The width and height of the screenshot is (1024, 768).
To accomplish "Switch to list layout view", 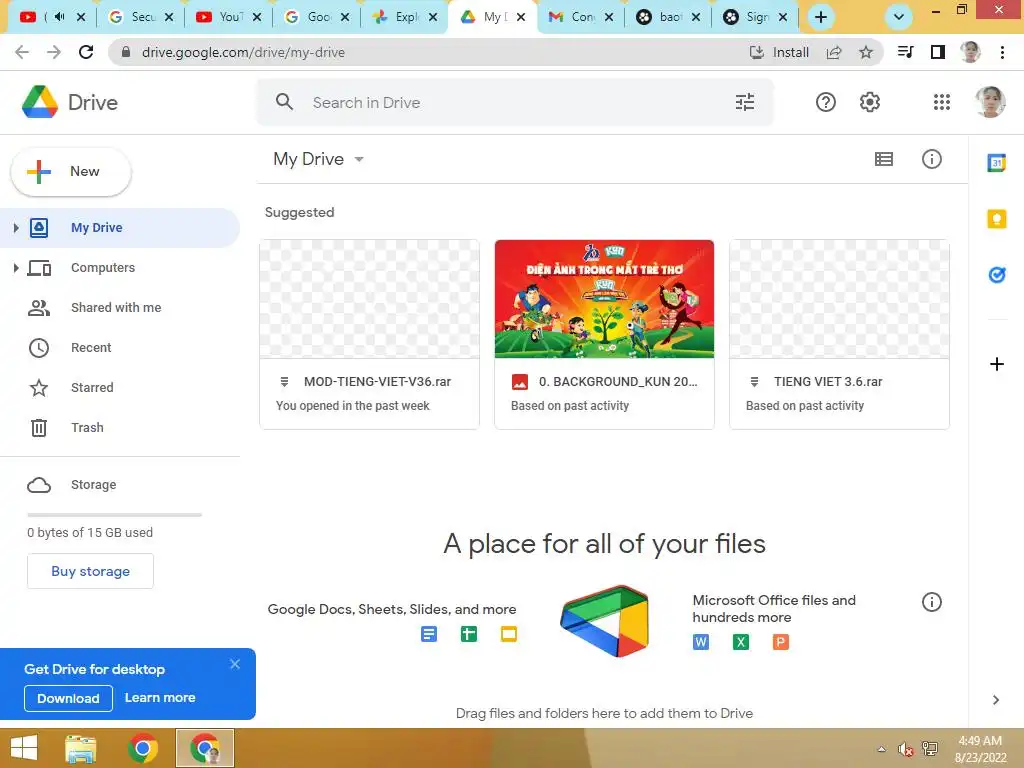I will click(884, 159).
